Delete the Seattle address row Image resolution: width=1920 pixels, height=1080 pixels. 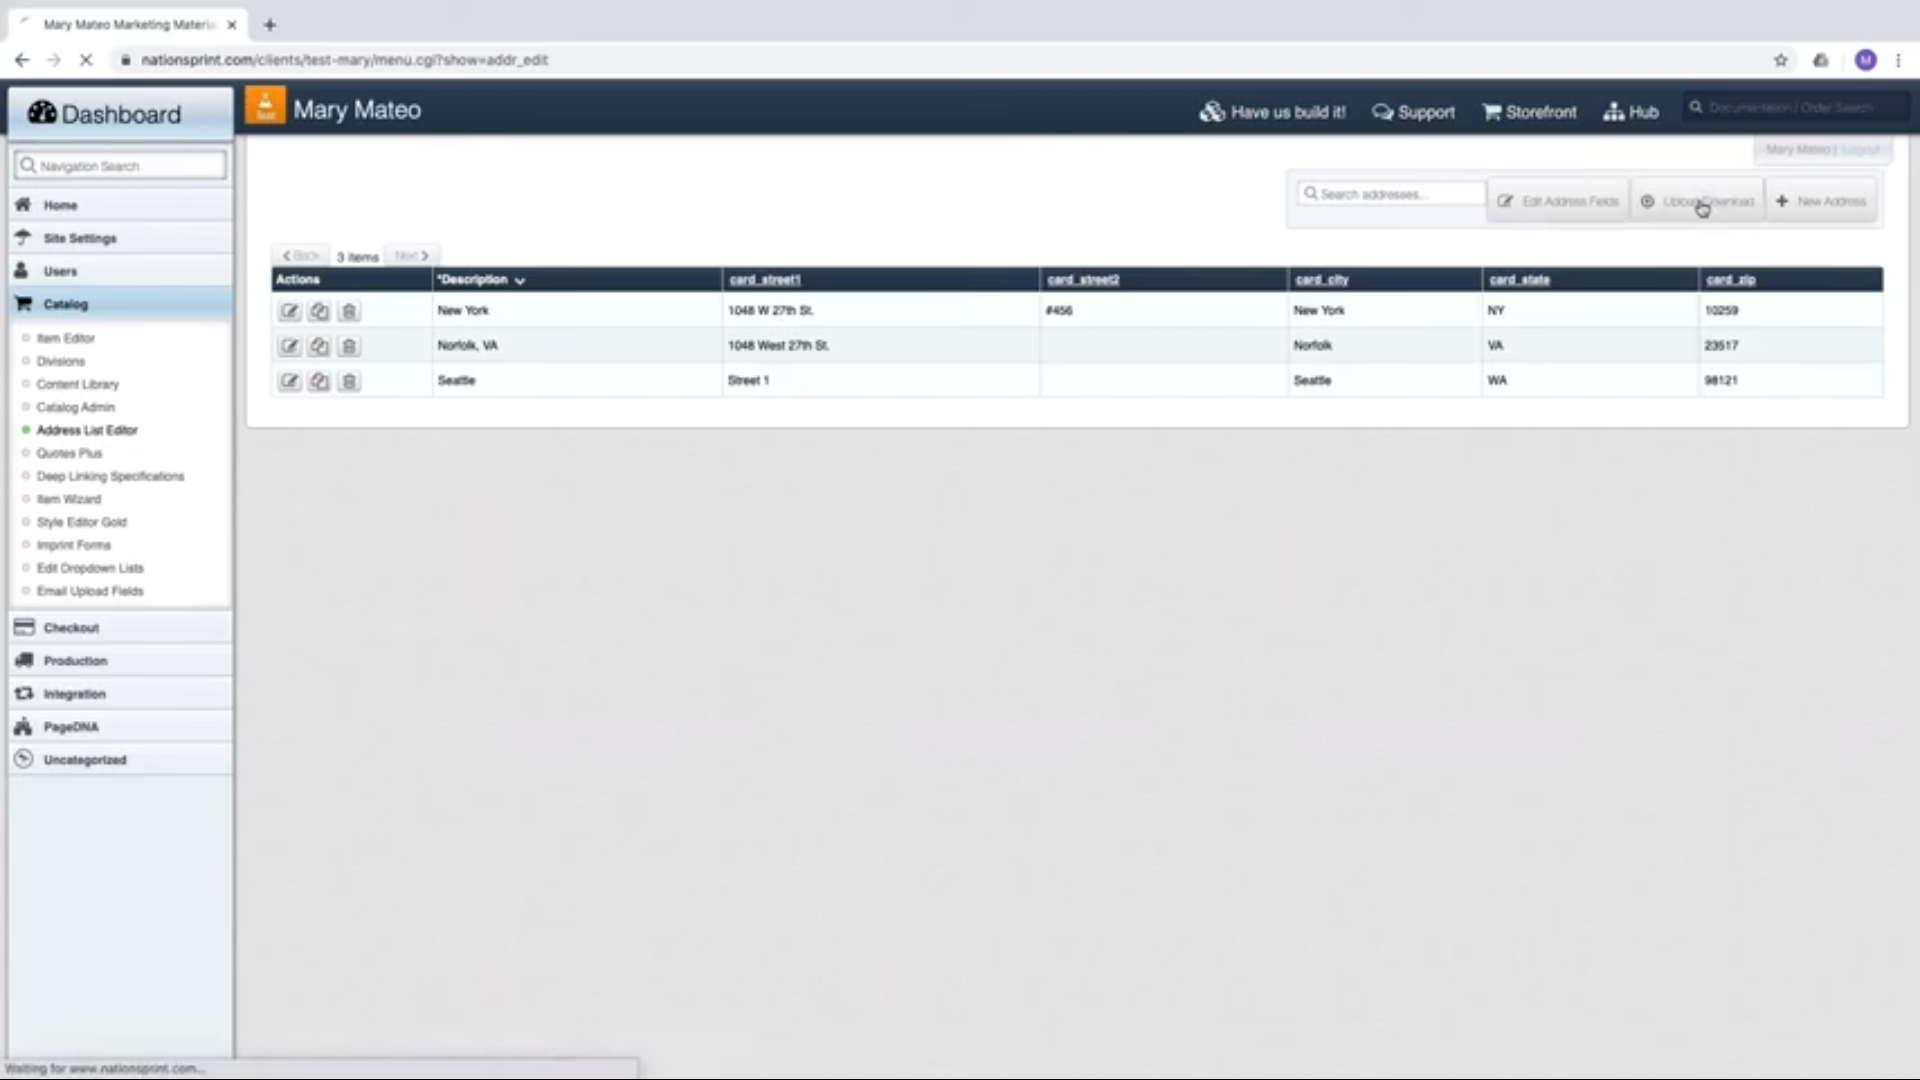(x=349, y=381)
